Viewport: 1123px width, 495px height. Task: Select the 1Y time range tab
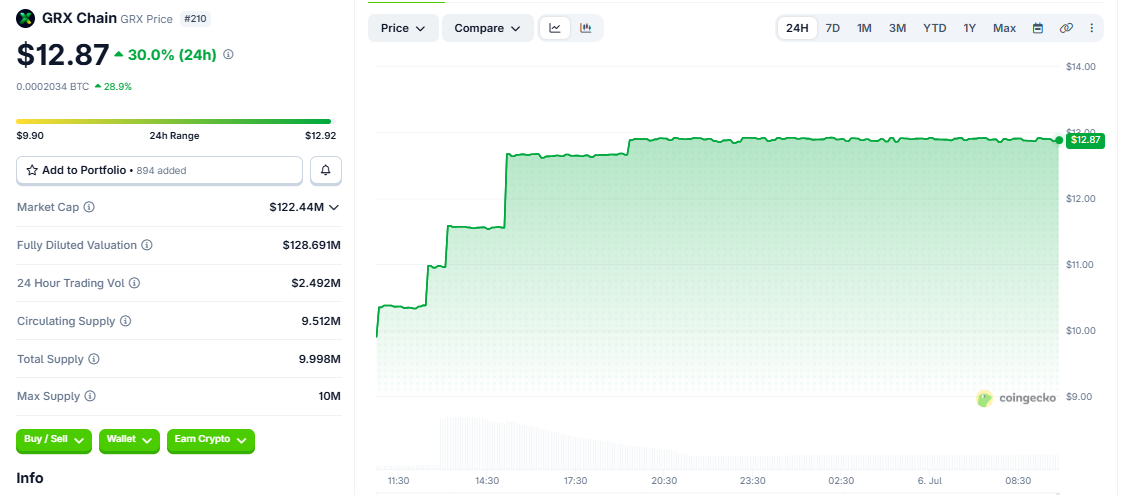[970, 28]
